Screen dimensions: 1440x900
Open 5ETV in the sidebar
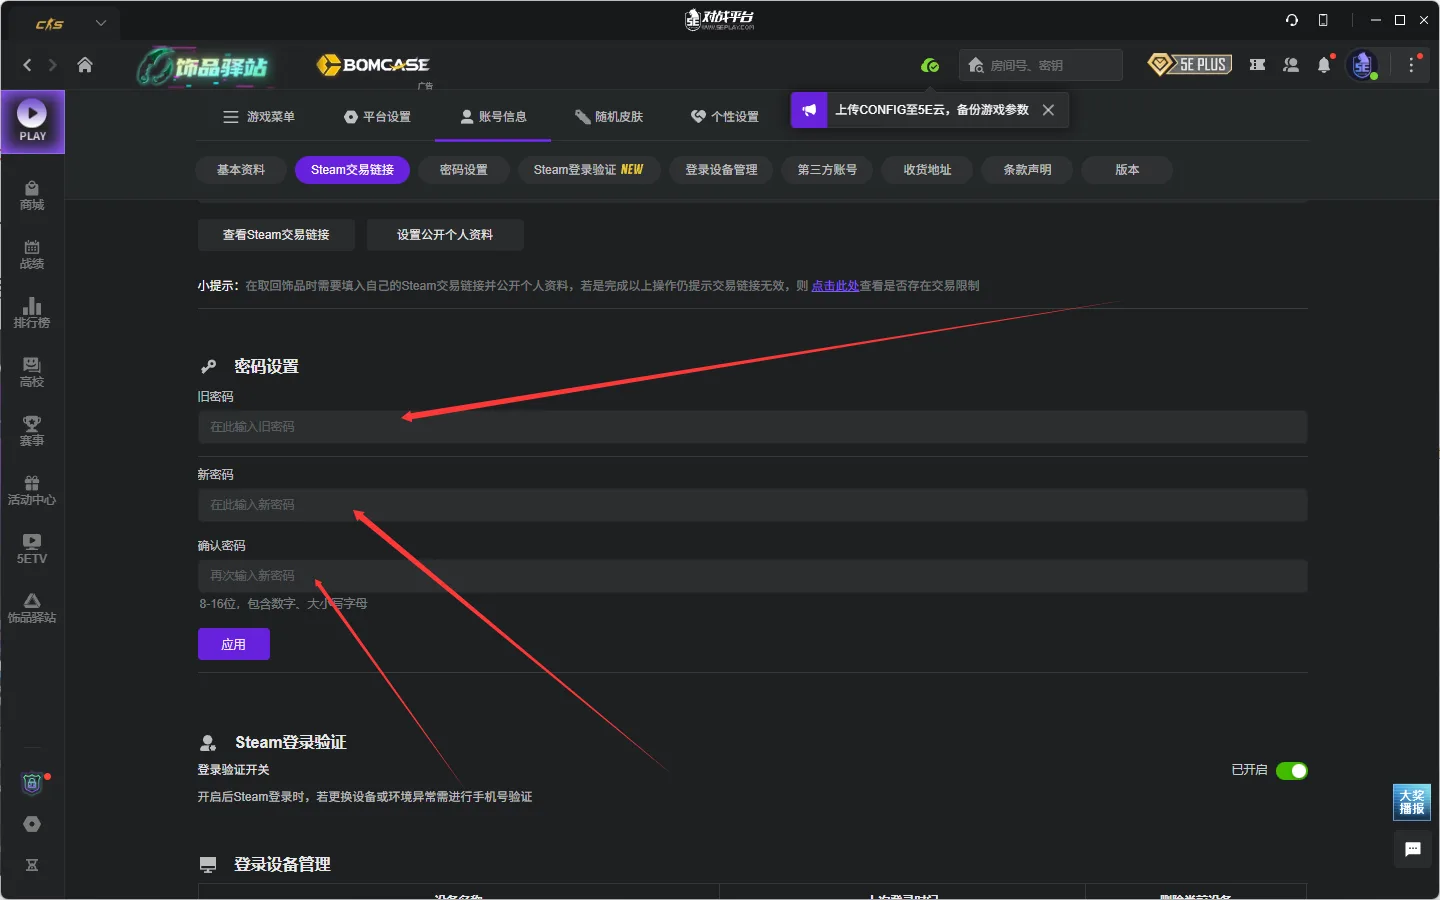click(32, 549)
